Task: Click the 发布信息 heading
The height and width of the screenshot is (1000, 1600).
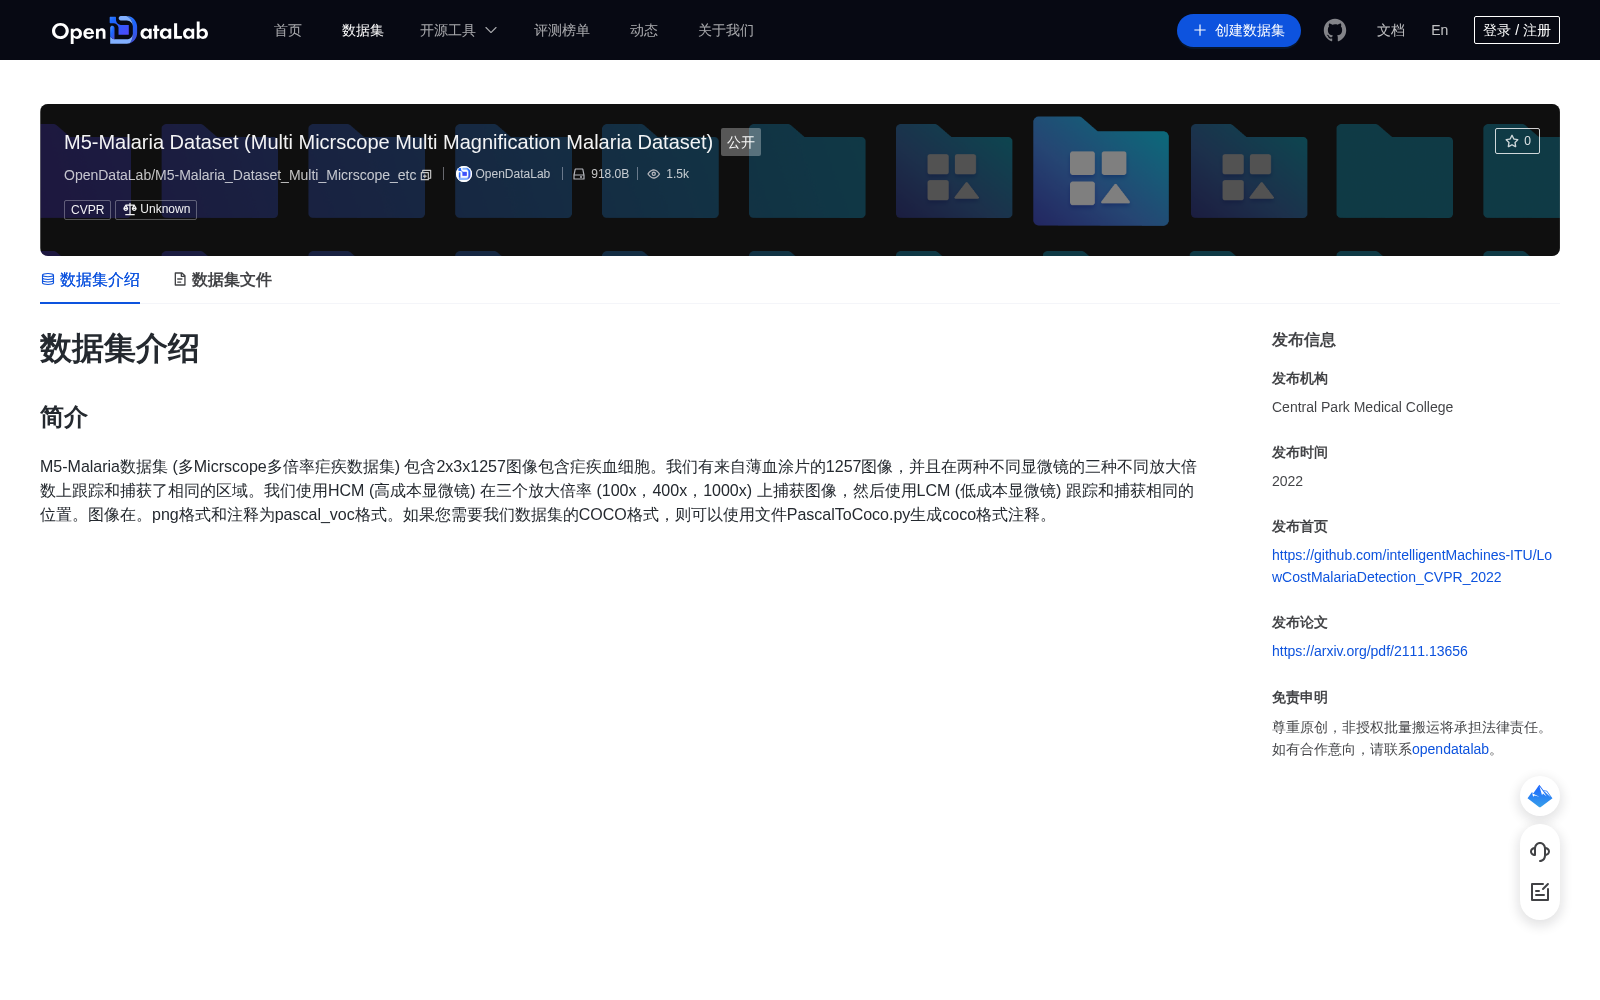Action: [x=1304, y=340]
